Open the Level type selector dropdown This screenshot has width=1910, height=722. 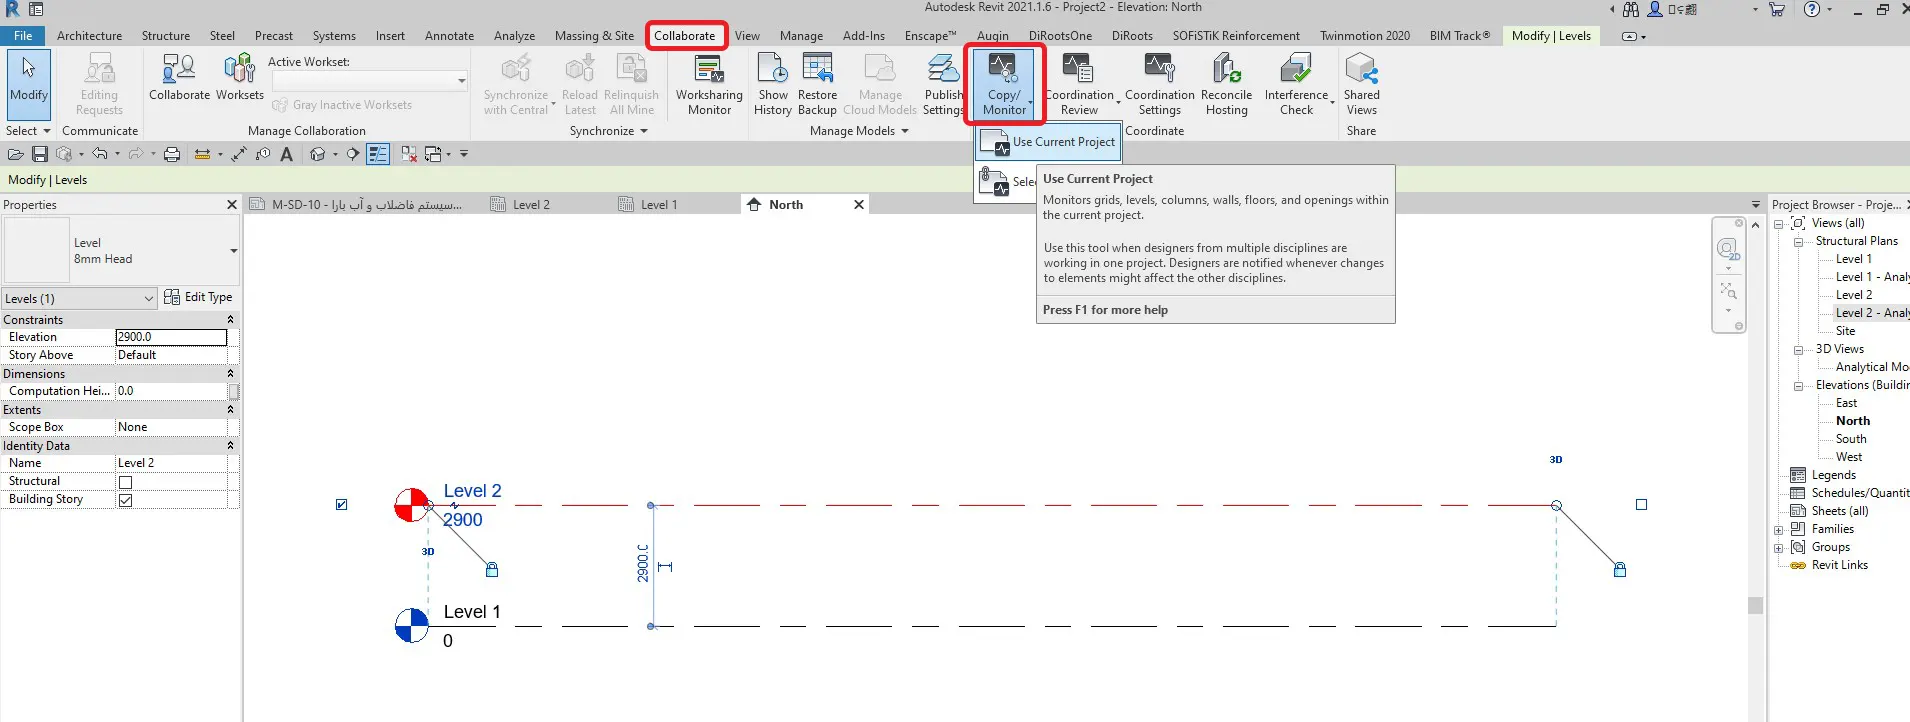234,251
